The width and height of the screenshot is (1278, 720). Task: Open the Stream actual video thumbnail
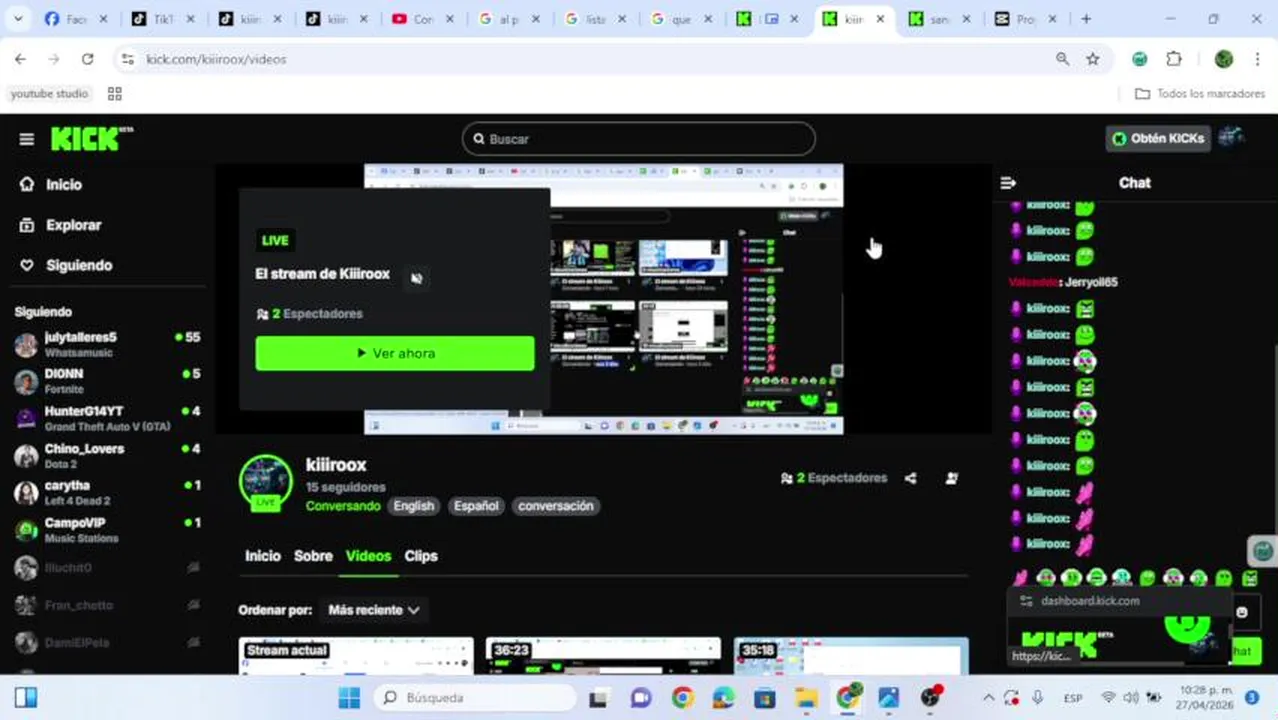click(x=356, y=656)
